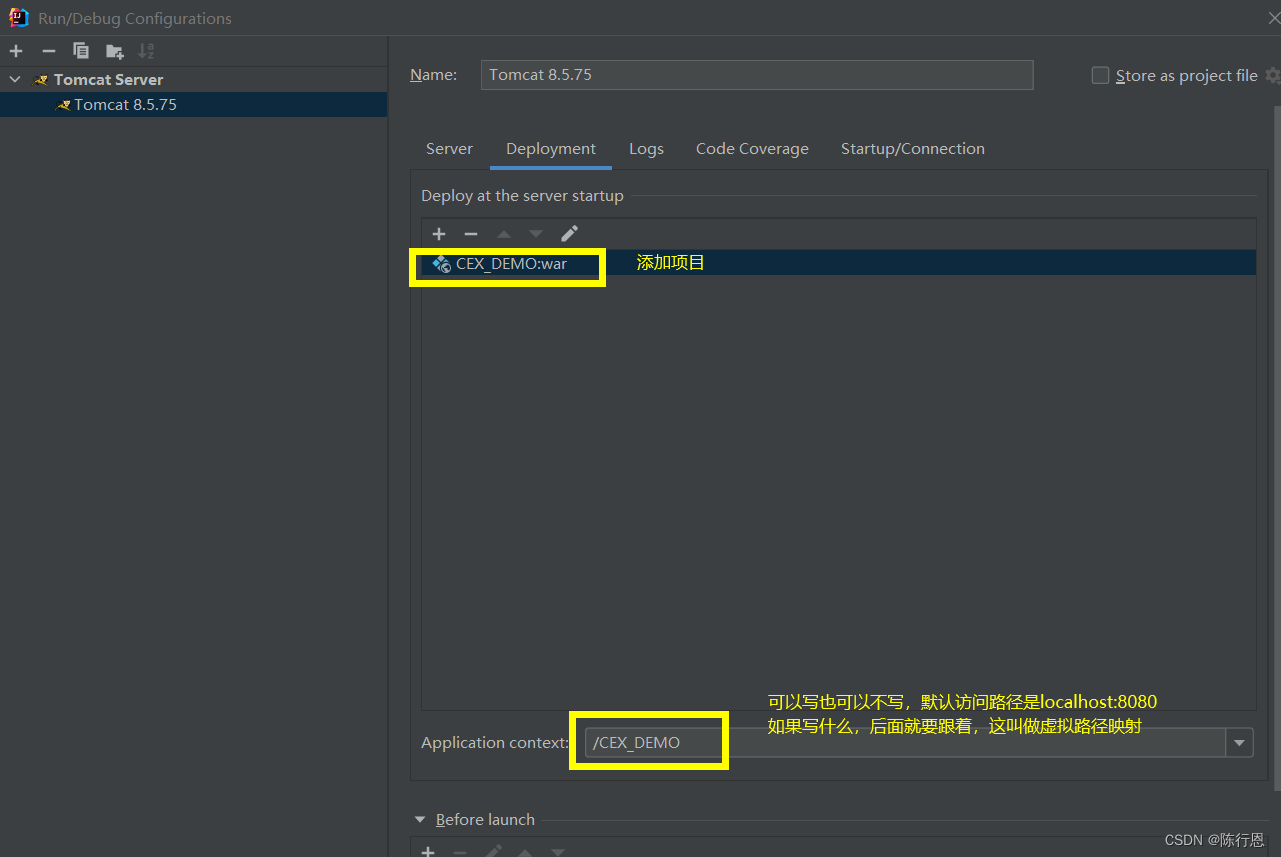The image size is (1281, 857).
Task: Enable Store as project file checkbox
Action: click(x=1100, y=75)
